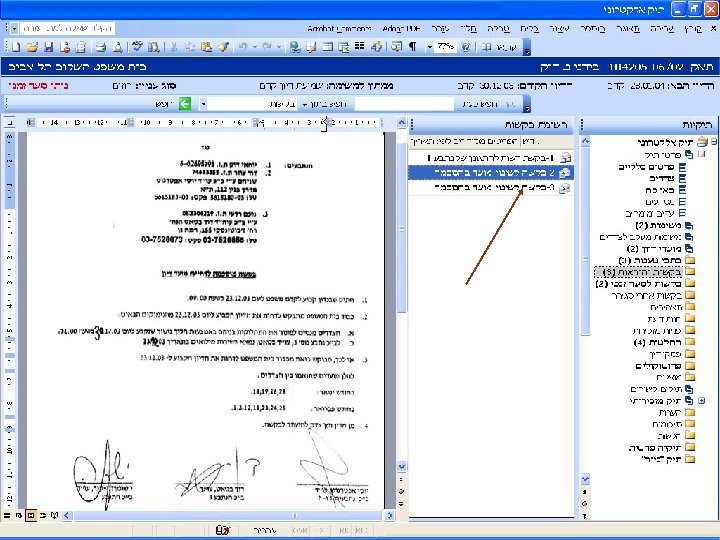Insert a hyperlink via the globe icon
720x540 pixels.
pos(295,47)
